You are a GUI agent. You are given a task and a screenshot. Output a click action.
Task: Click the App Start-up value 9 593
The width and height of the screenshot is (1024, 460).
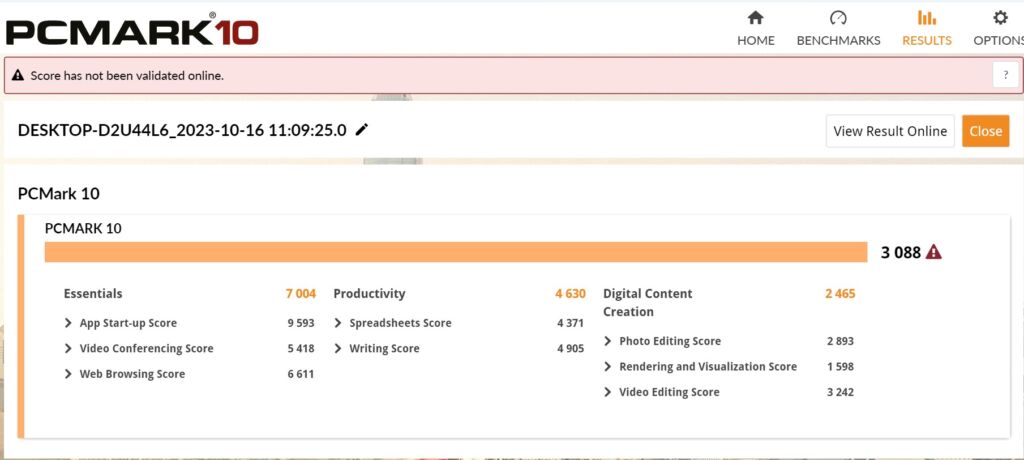coord(300,323)
